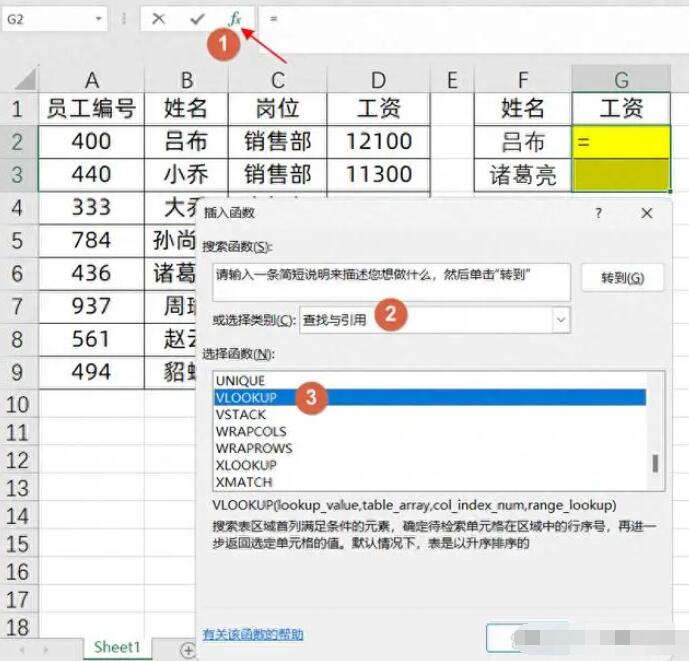689x661 pixels.
Task: Open the Name Box dropdown arrow
Action: pyautogui.click(x=99, y=19)
